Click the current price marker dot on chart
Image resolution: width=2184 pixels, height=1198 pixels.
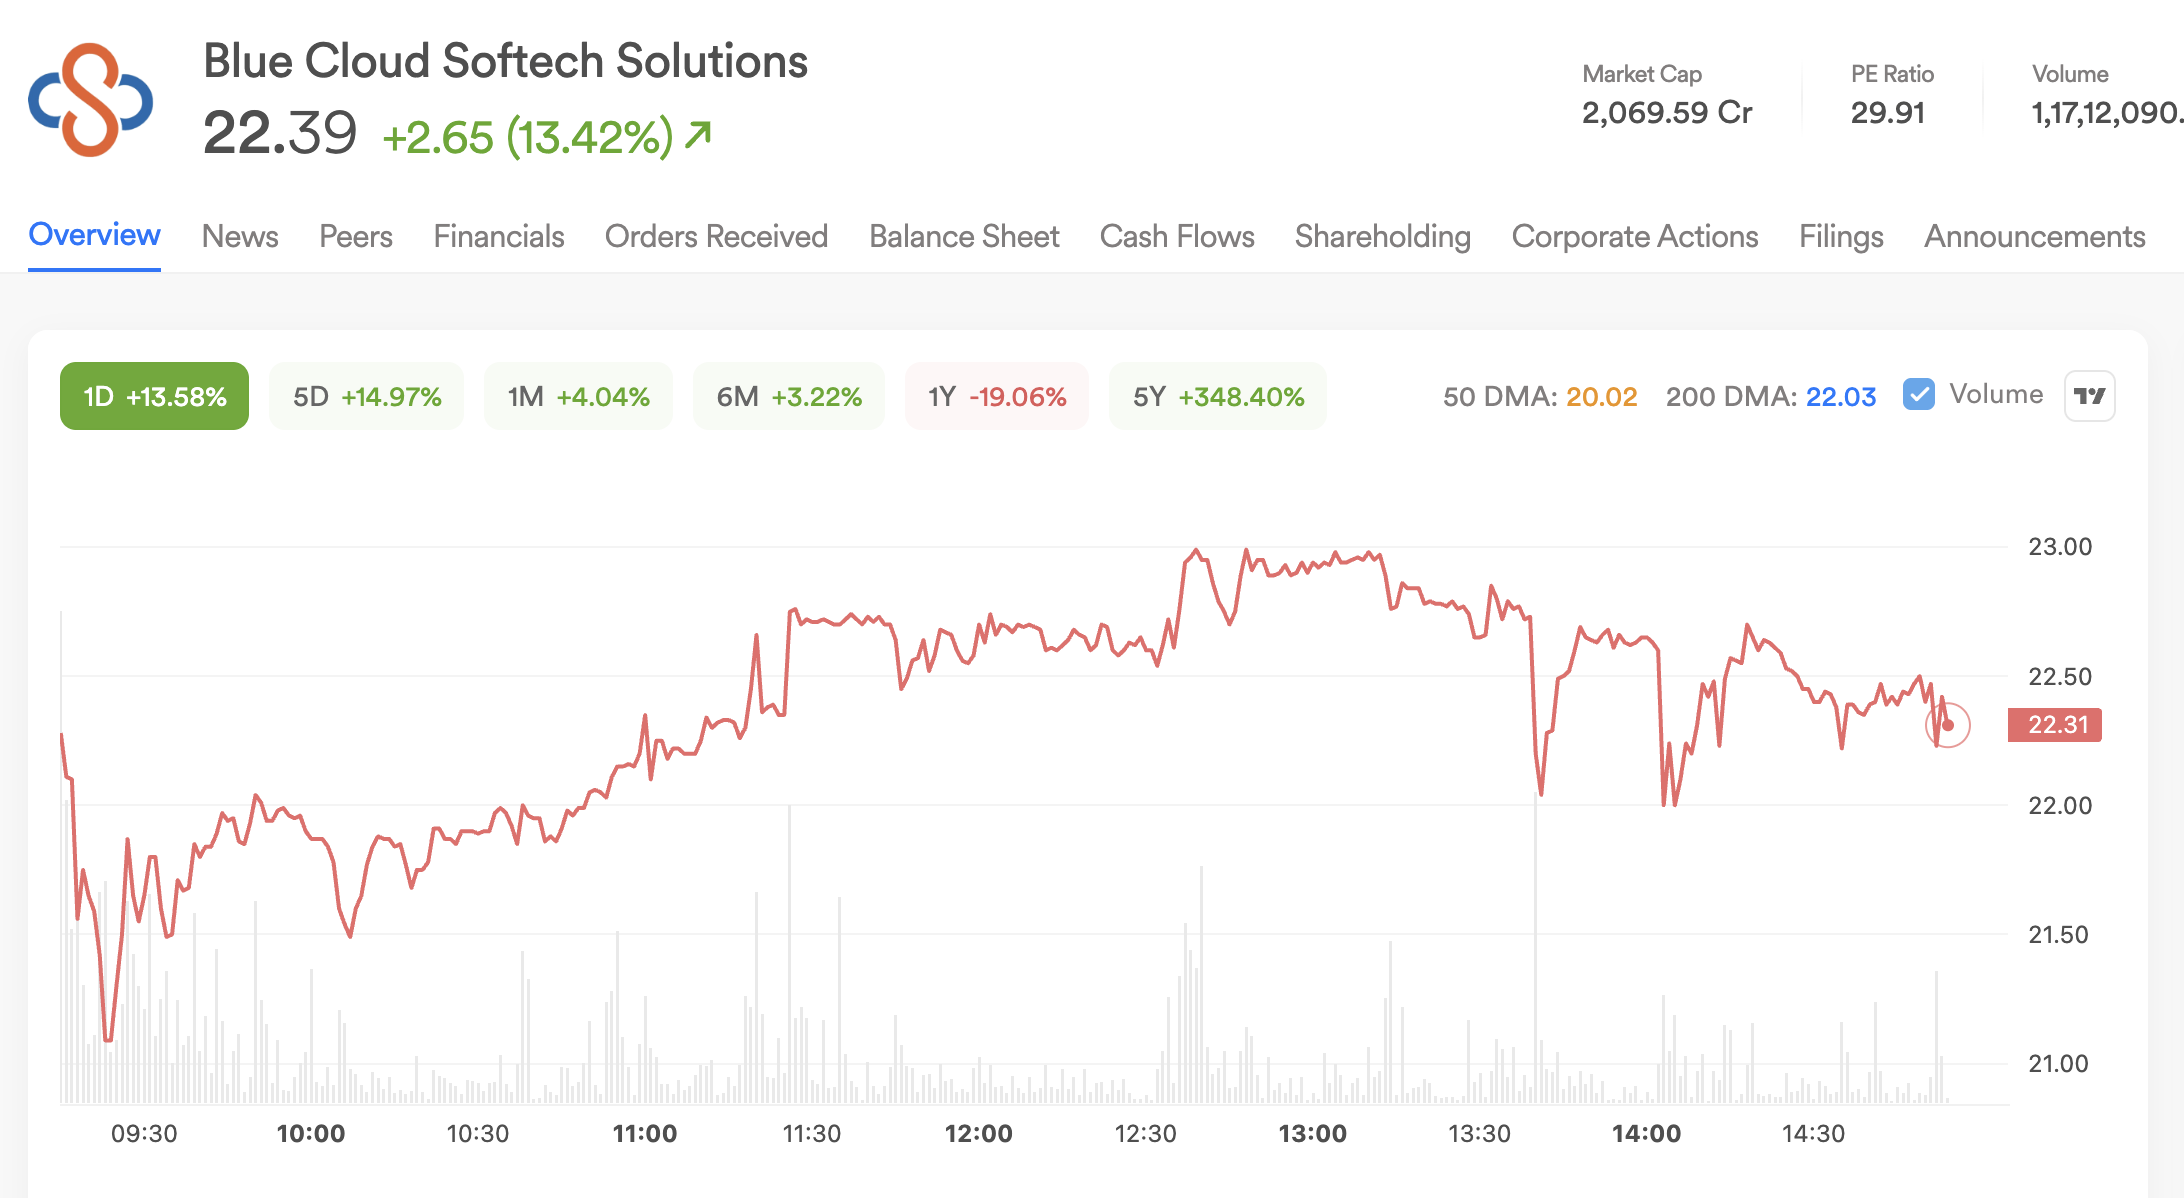point(1947,725)
